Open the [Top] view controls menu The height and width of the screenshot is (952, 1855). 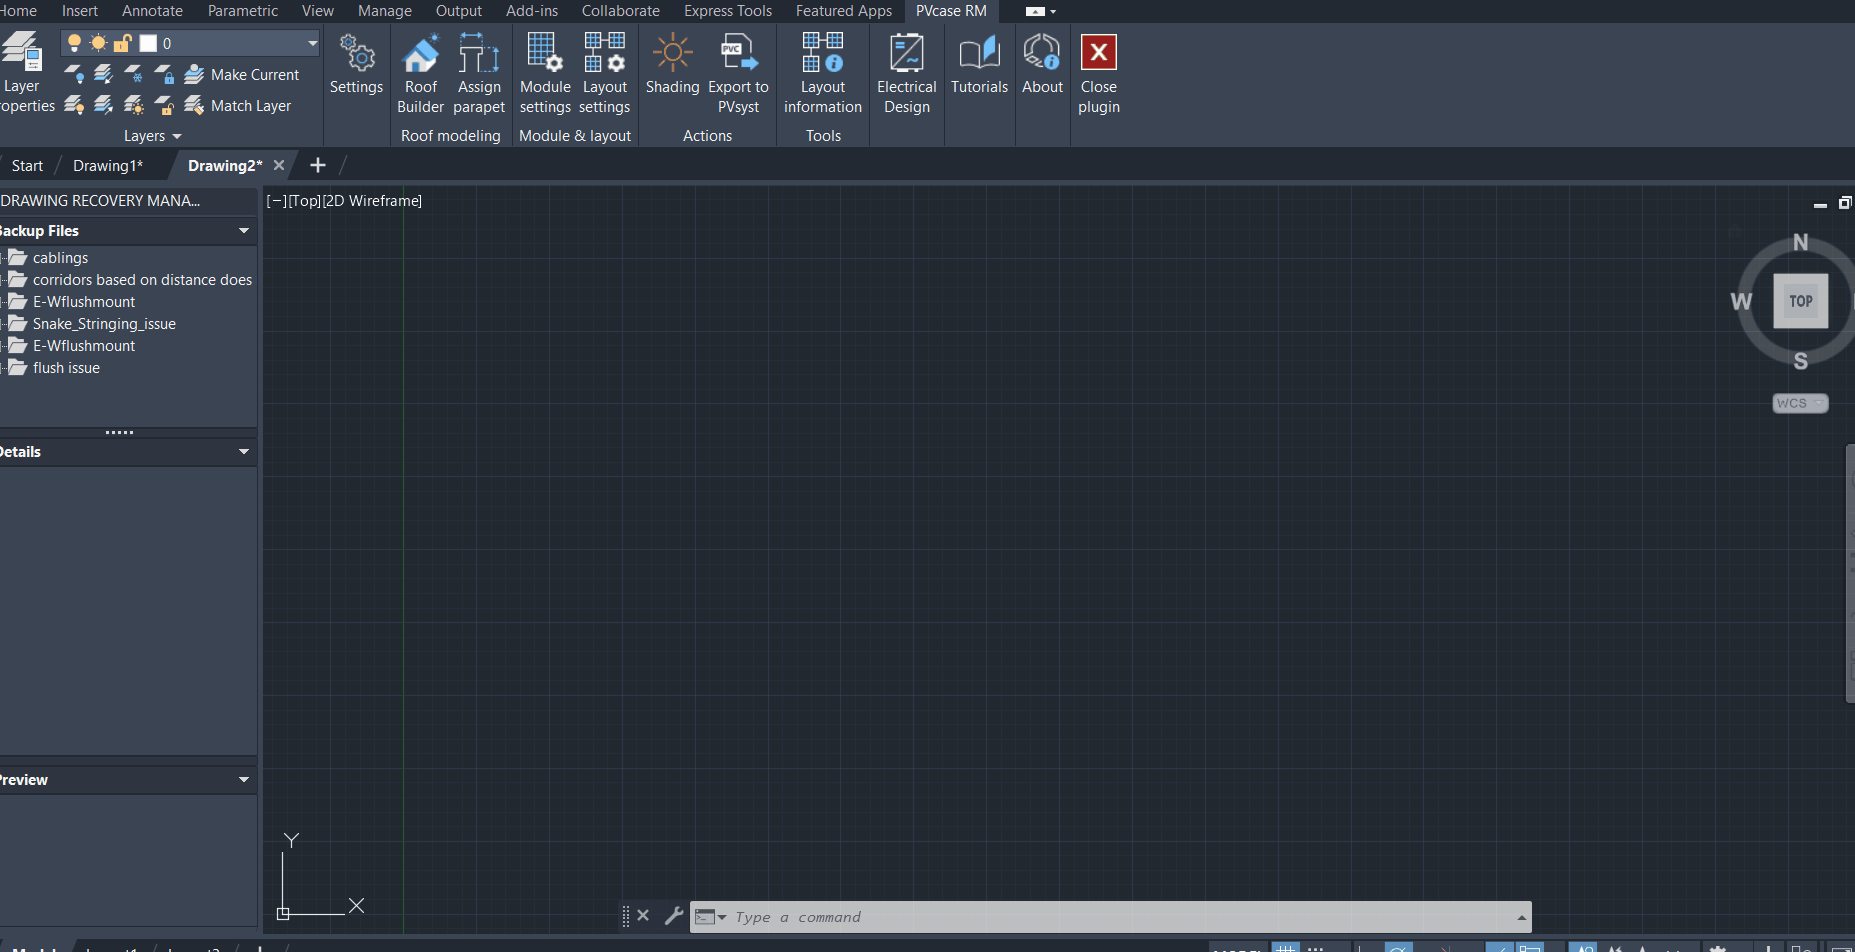[x=305, y=201]
